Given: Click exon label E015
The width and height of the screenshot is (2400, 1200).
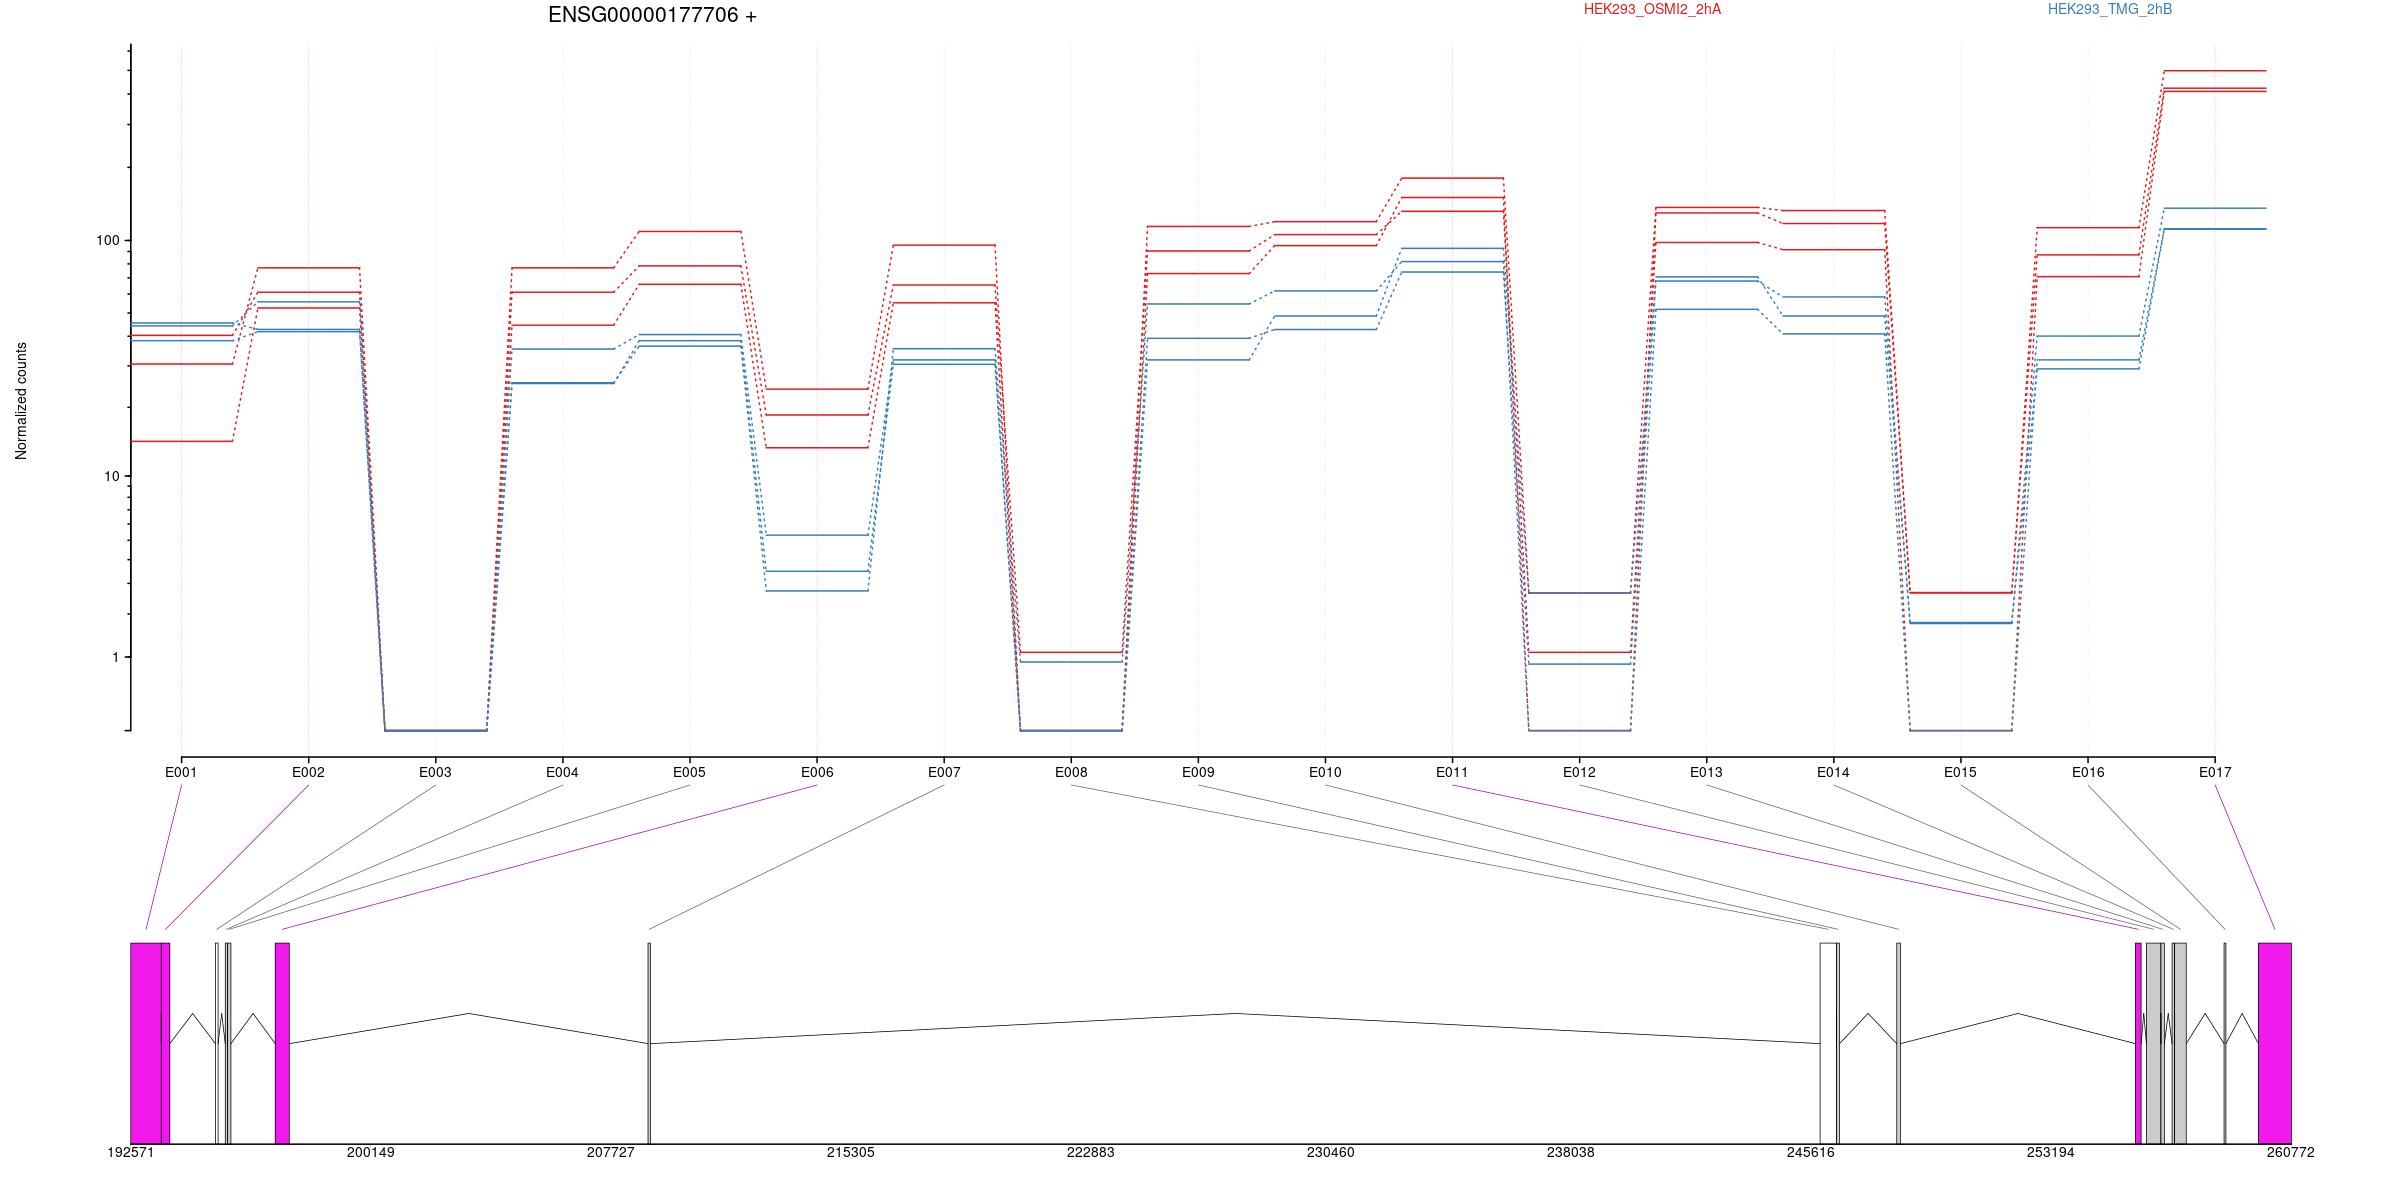Looking at the screenshot, I should [x=1960, y=772].
